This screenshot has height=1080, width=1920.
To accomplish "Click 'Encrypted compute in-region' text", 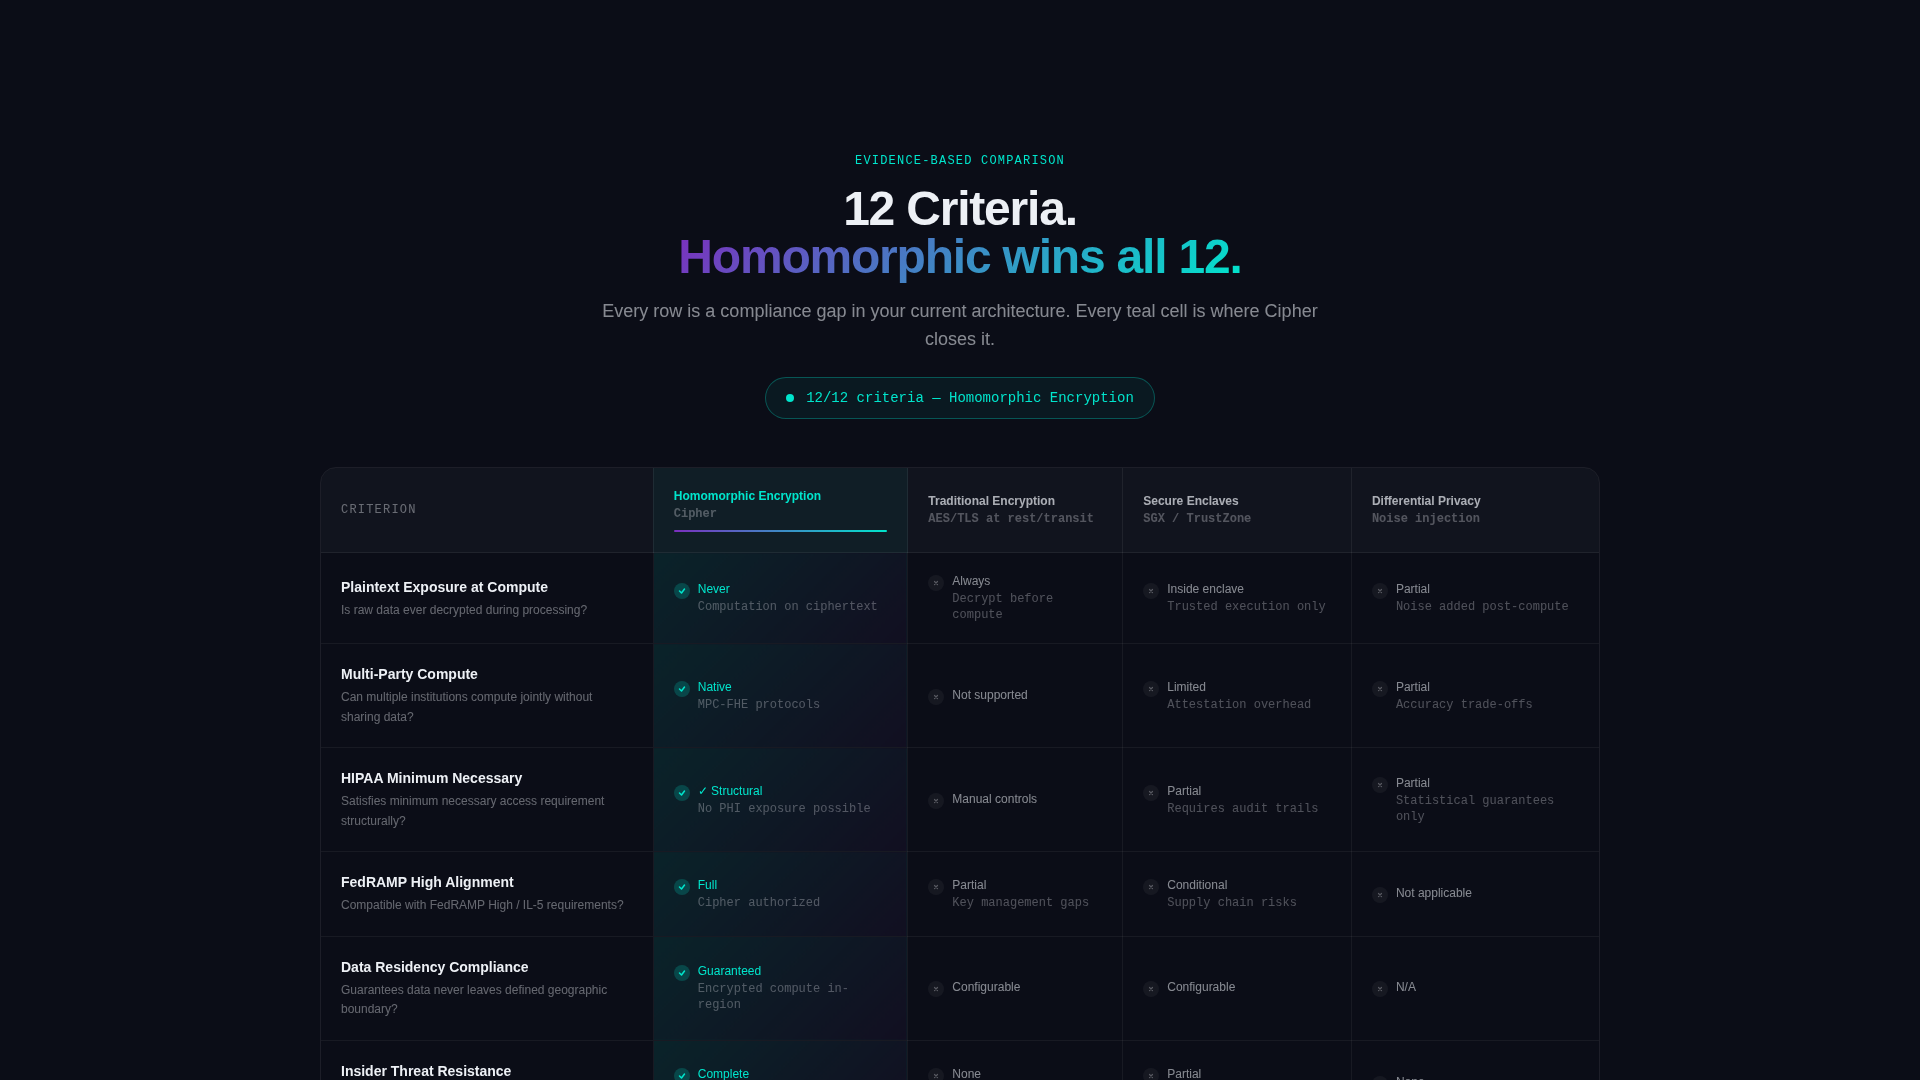I will click(x=773, y=997).
